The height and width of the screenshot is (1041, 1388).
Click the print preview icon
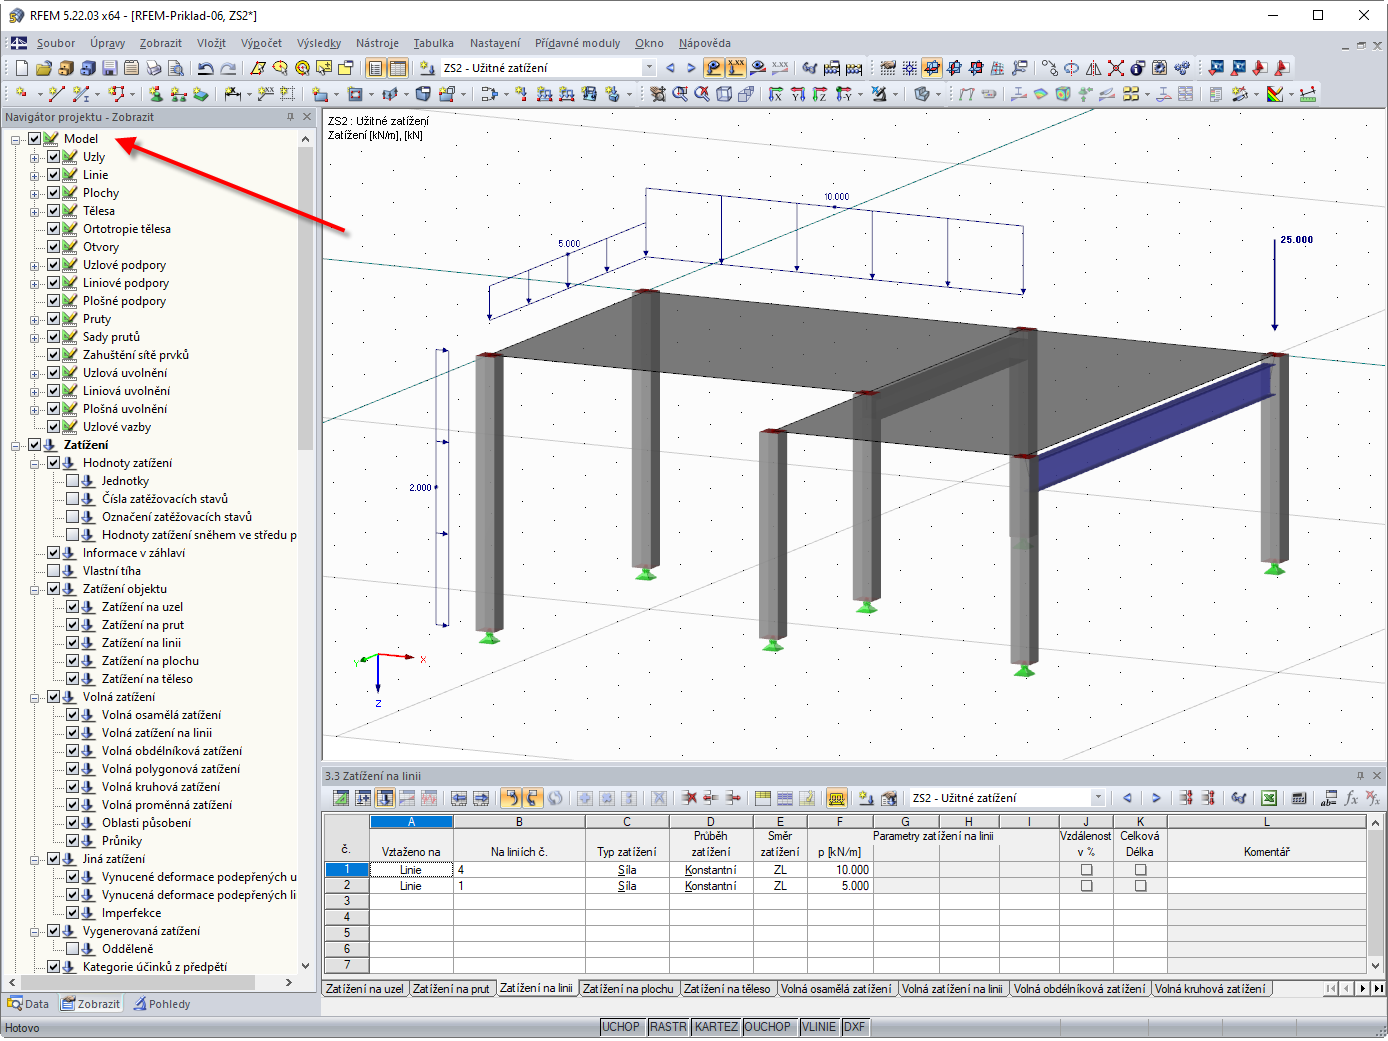pyautogui.click(x=176, y=68)
